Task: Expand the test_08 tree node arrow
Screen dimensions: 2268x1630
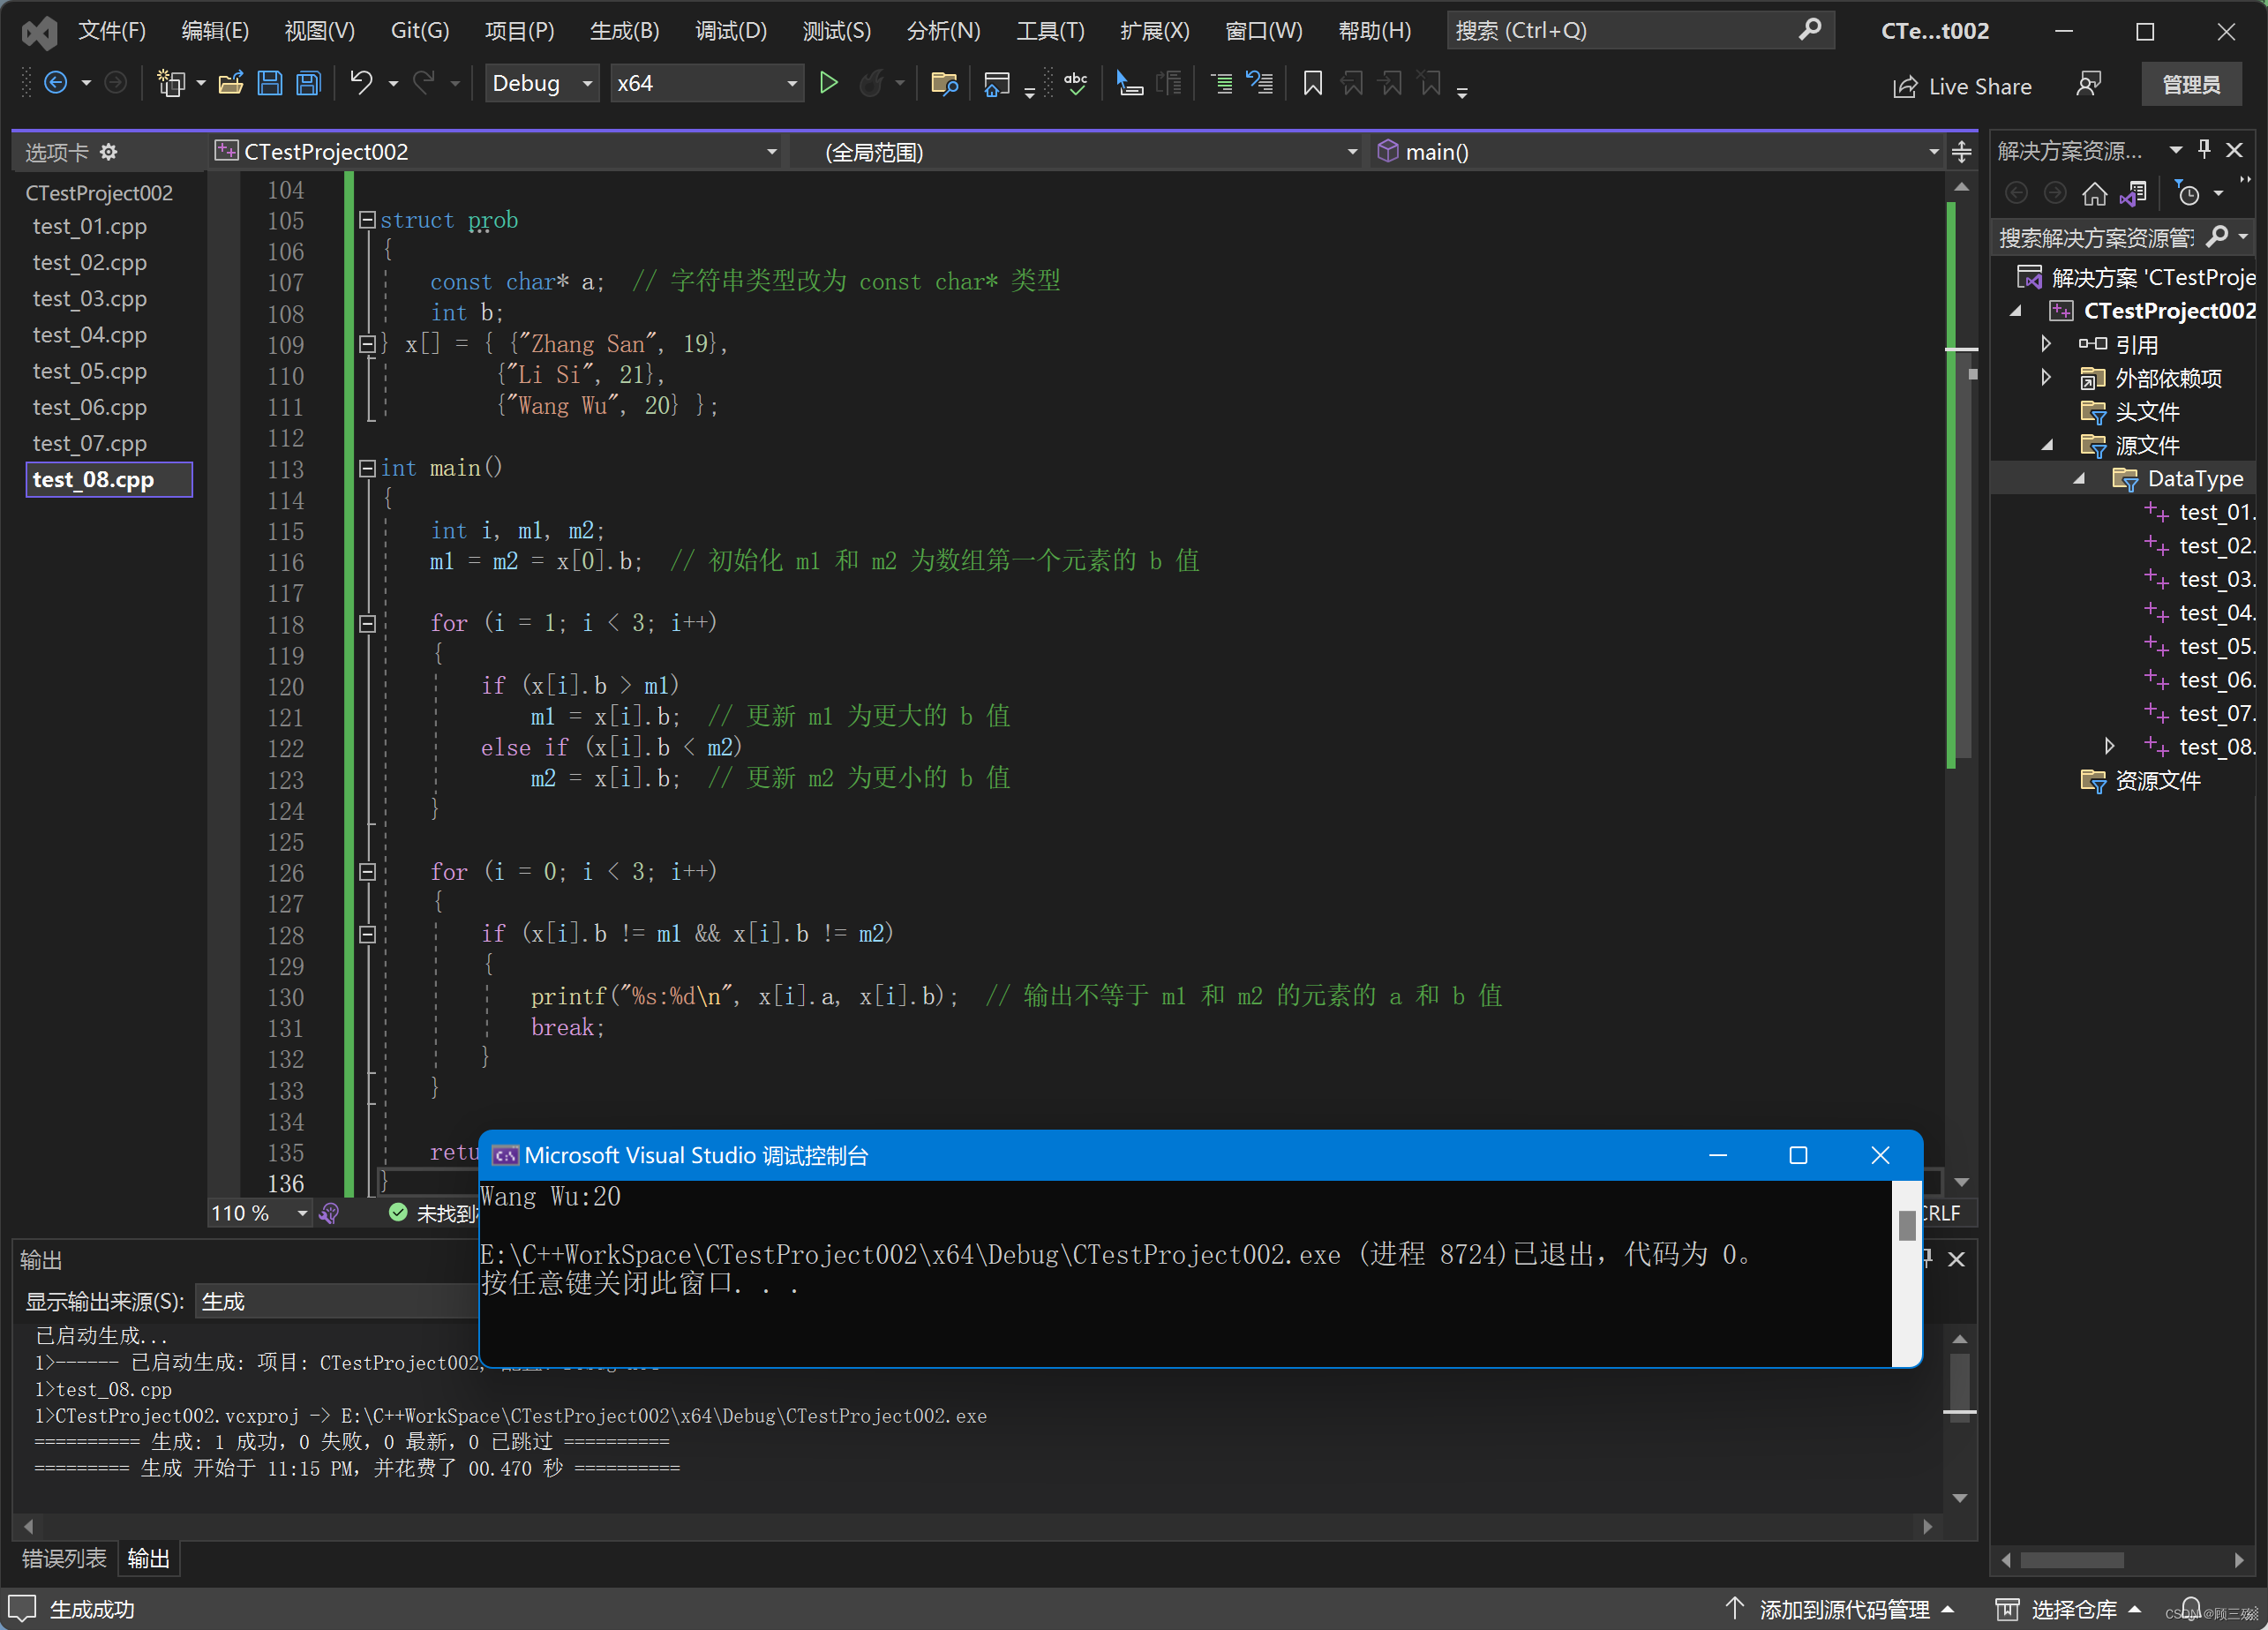Action: (x=2109, y=747)
